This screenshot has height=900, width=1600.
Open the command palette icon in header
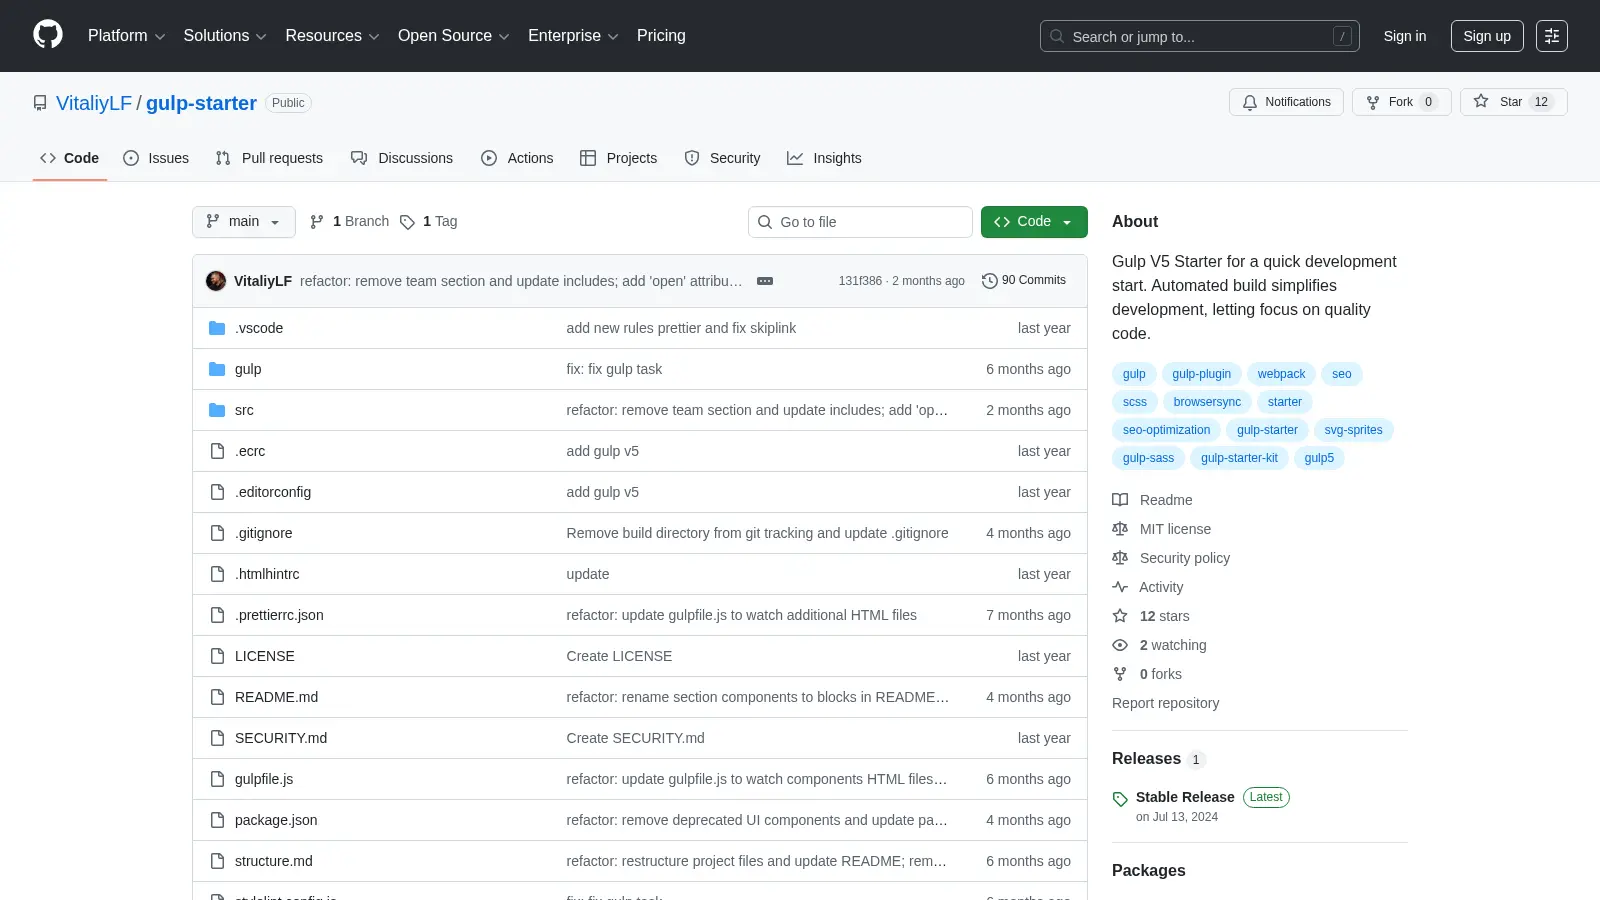1552,36
